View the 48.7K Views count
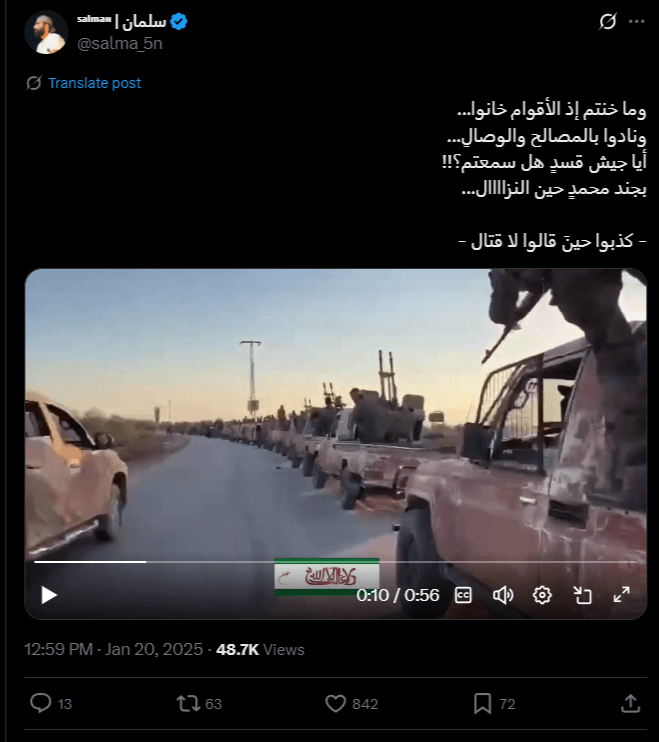659x742 pixels. point(260,649)
